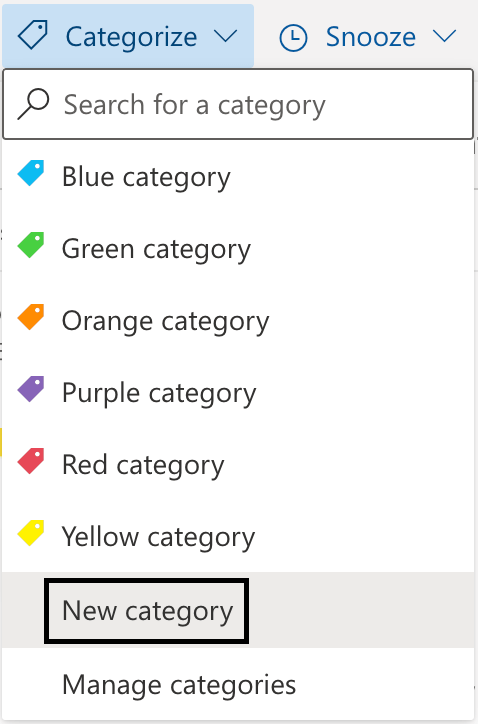Viewport: 478px width, 724px height.
Task: Focus the Search for a category field
Action: [x=238, y=104]
